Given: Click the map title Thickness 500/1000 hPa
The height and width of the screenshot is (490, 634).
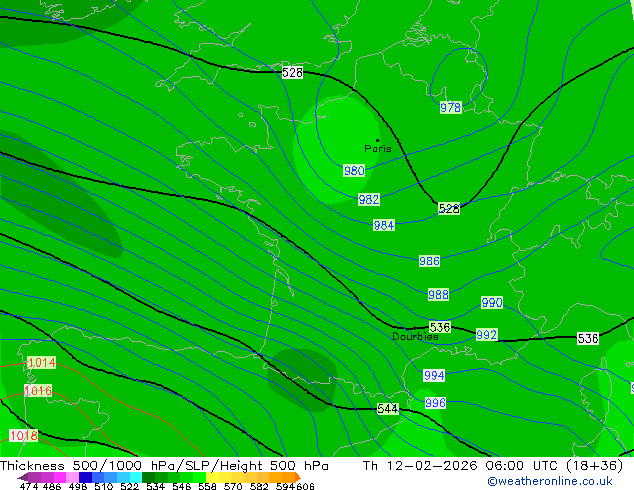Looking at the screenshot, I should [x=88, y=466].
